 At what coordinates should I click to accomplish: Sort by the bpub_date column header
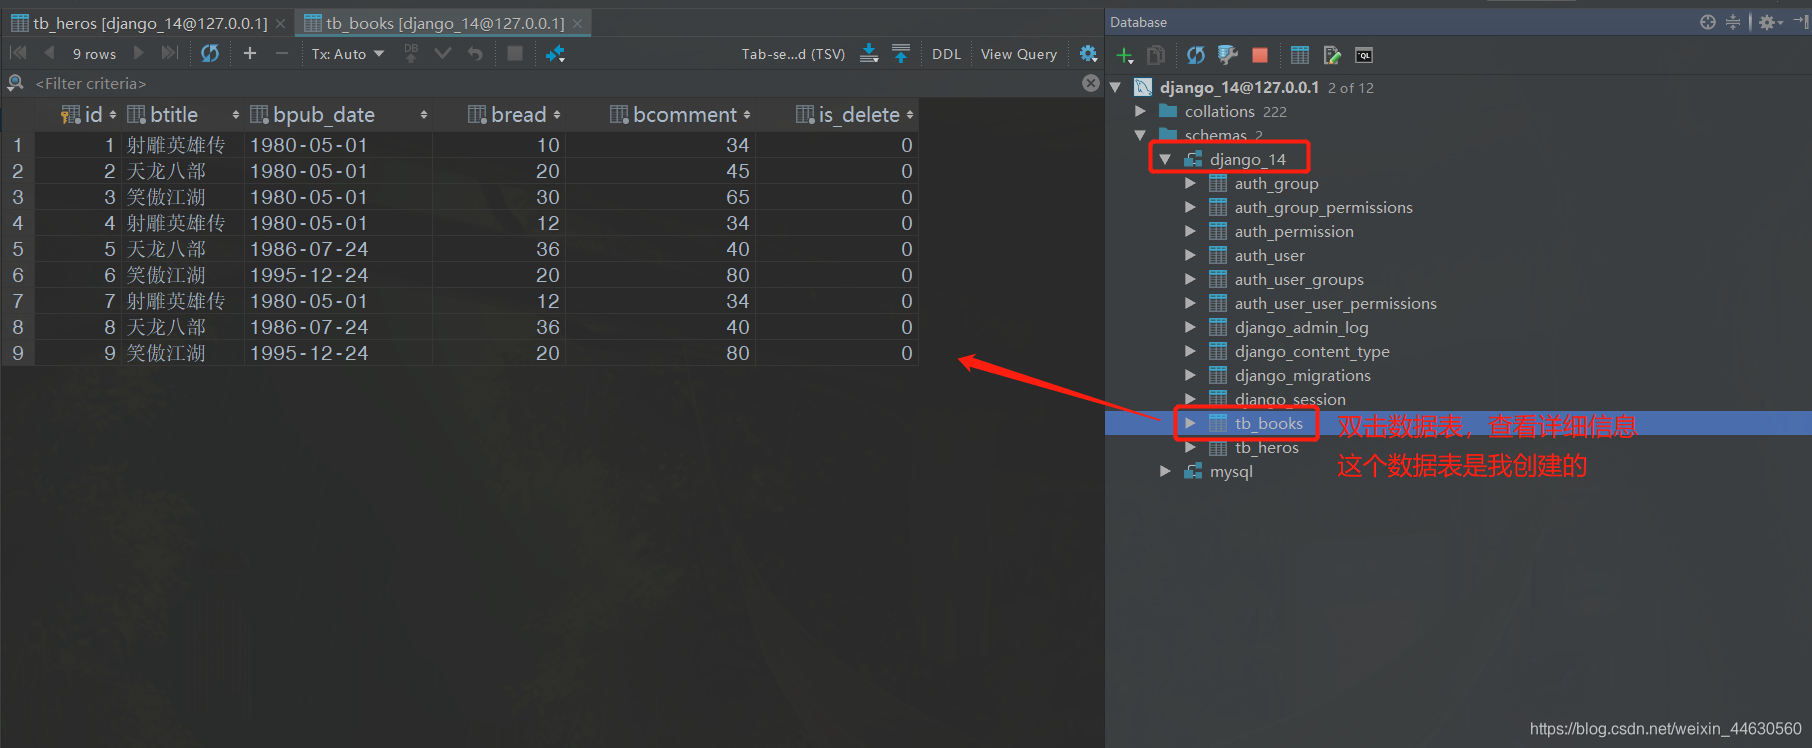coord(339,115)
